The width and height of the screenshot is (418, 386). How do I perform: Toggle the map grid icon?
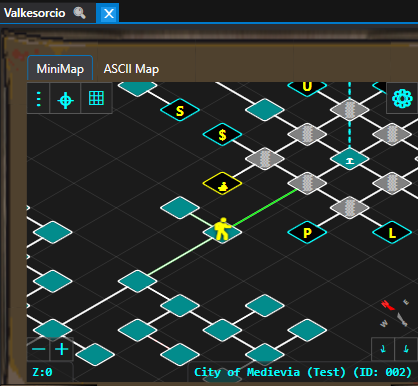[96, 98]
